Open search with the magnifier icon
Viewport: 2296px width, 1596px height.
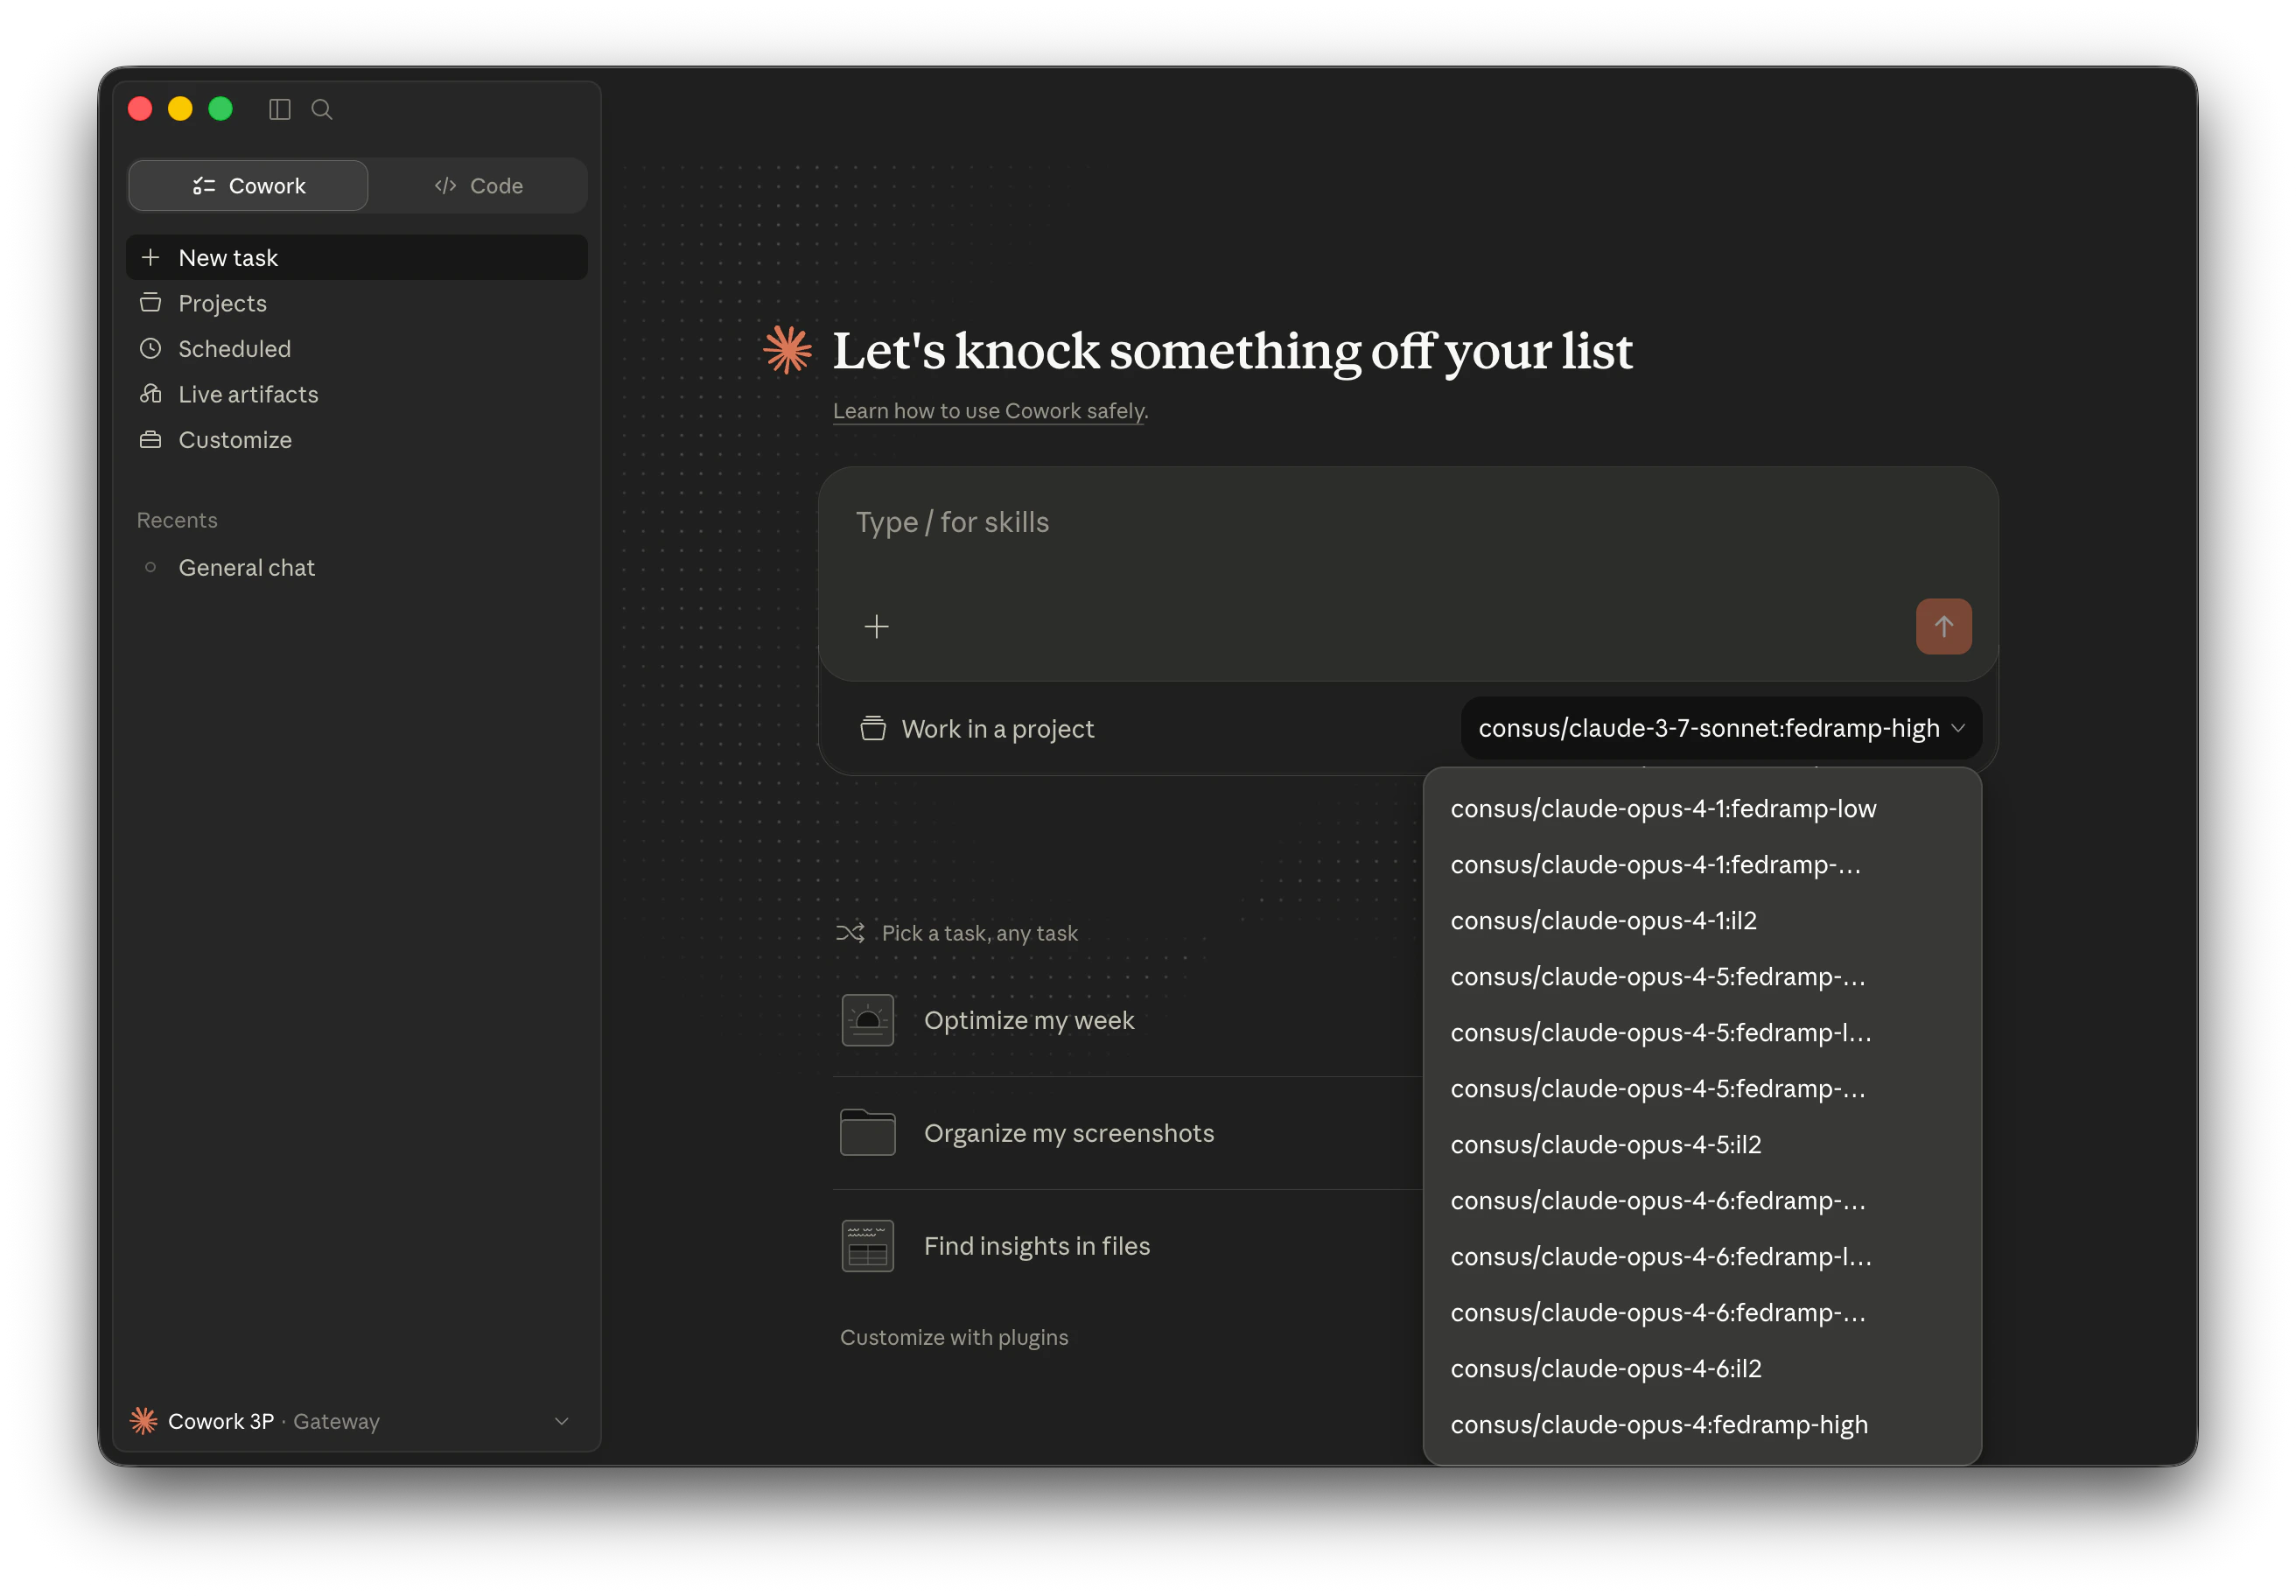coord(322,109)
